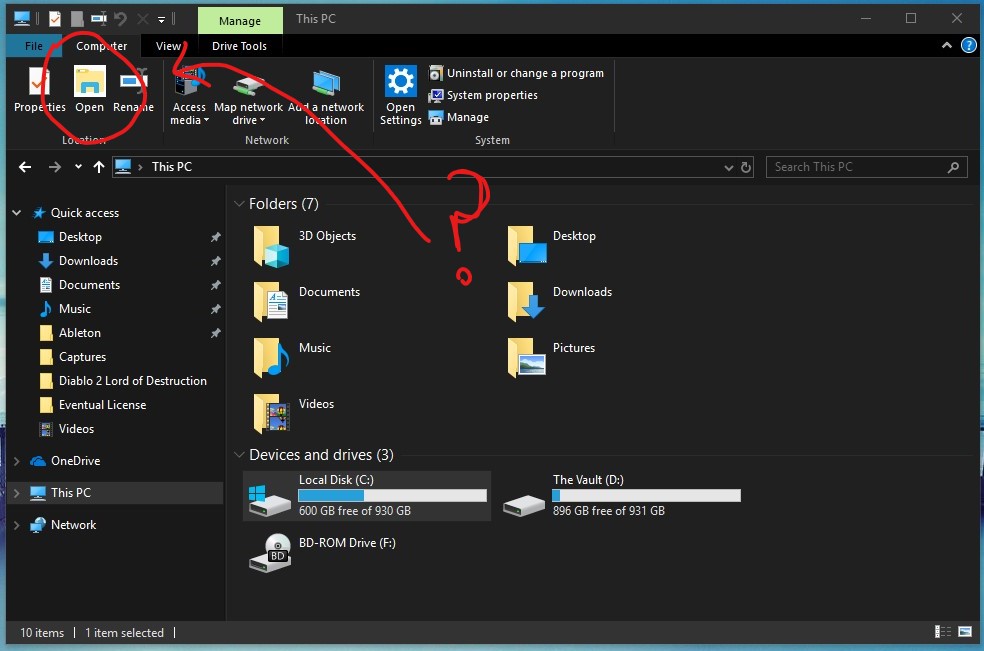984x651 pixels.
Task: Click Uninstall or change a program
Action: (x=516, y=73)
